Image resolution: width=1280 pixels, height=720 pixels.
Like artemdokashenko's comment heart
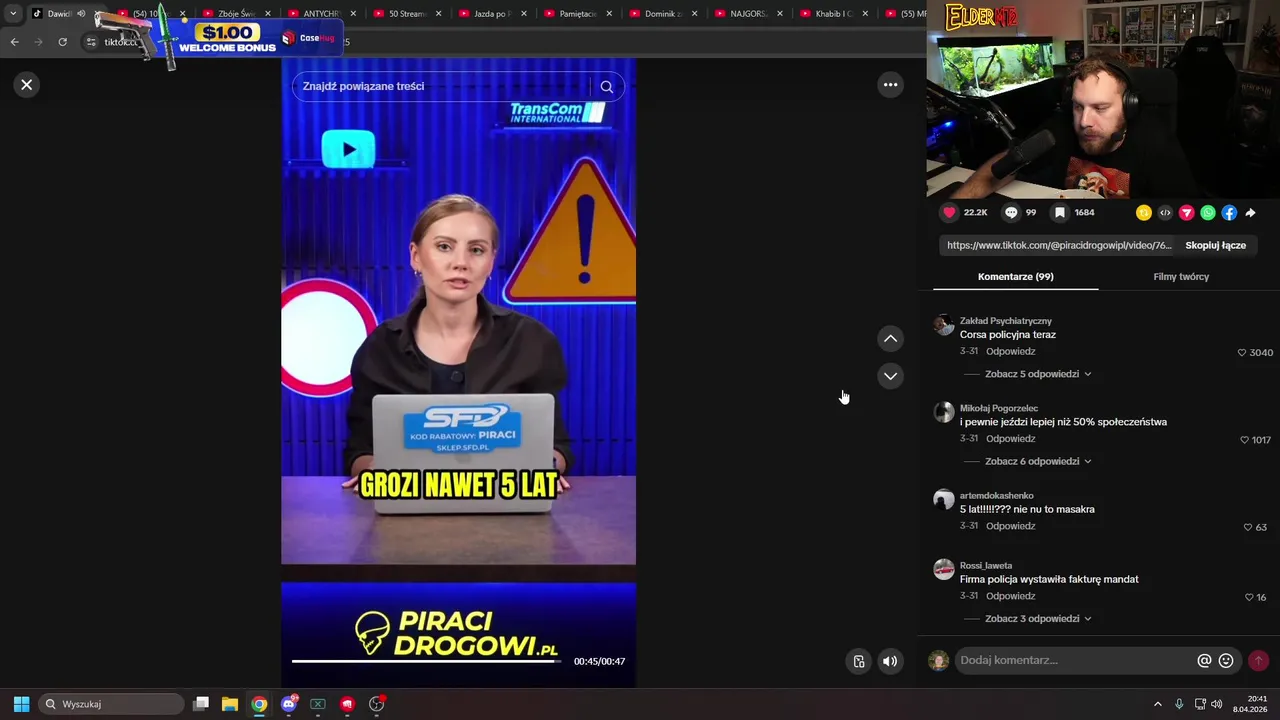[1248, 526]
